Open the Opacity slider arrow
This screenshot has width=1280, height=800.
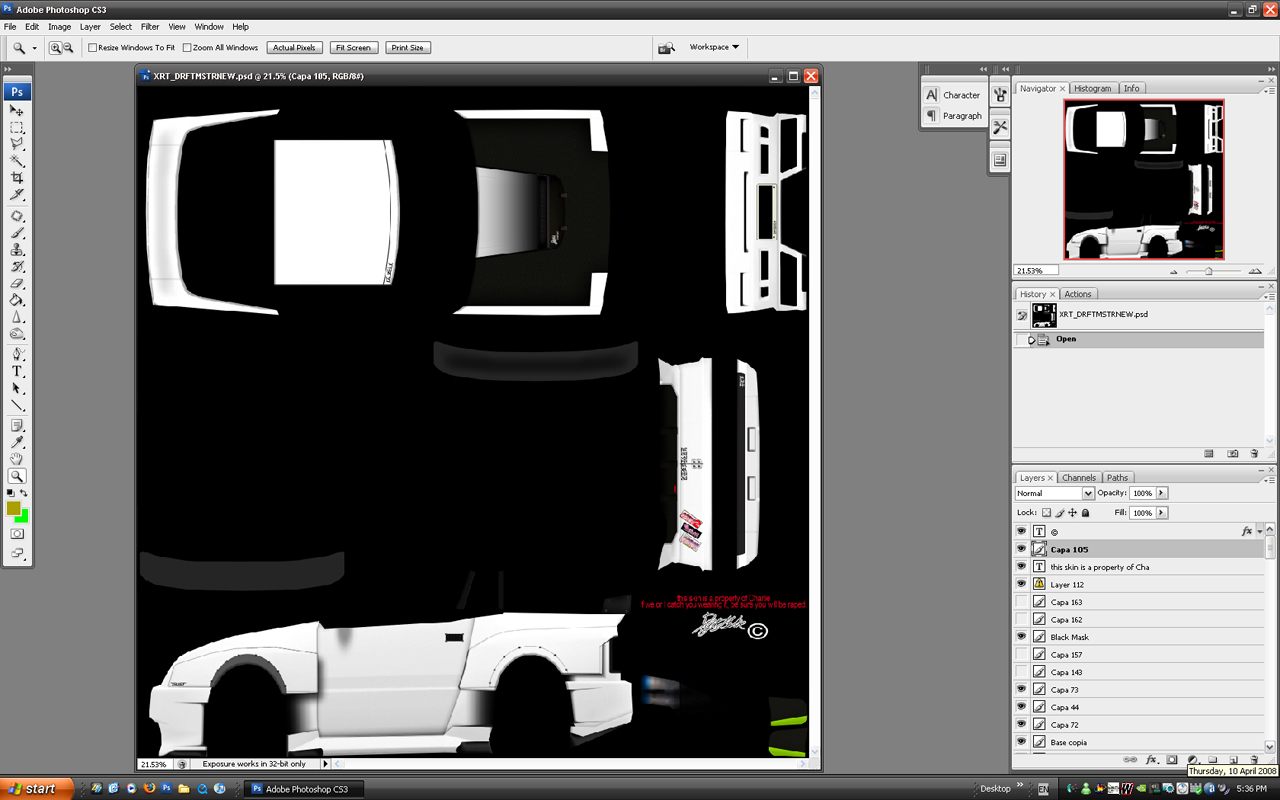pos(1161,493)
